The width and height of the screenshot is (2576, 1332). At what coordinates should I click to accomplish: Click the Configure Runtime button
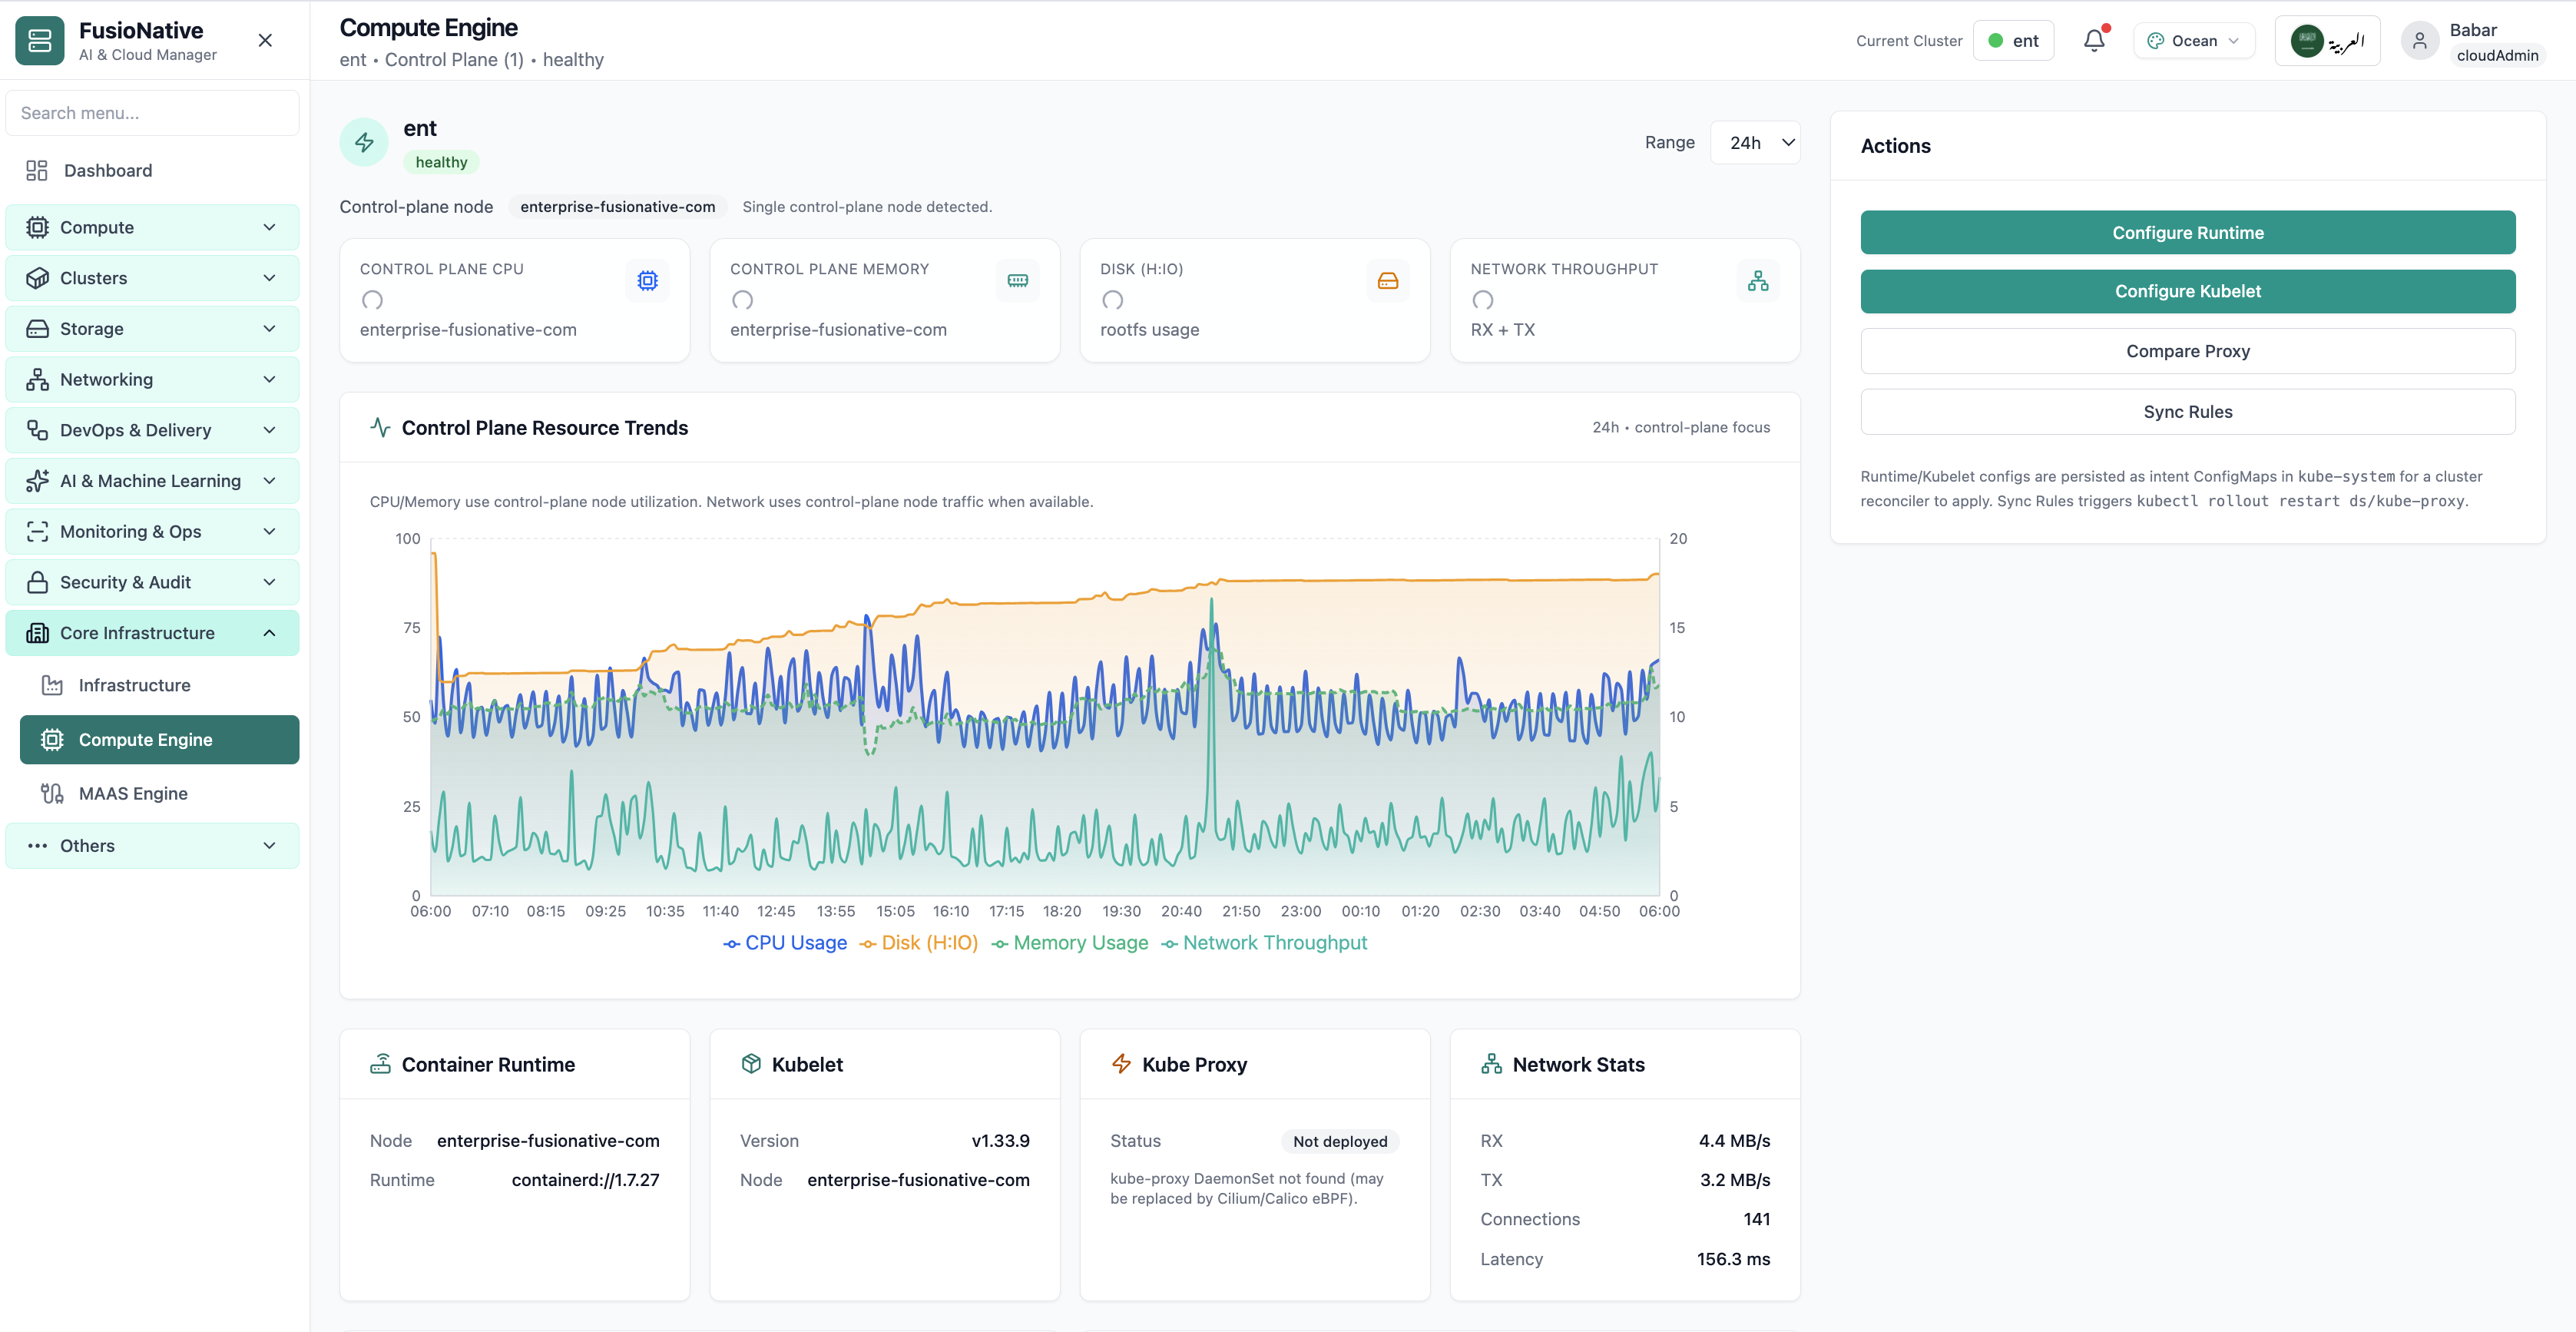click(x=2188, y=233)
